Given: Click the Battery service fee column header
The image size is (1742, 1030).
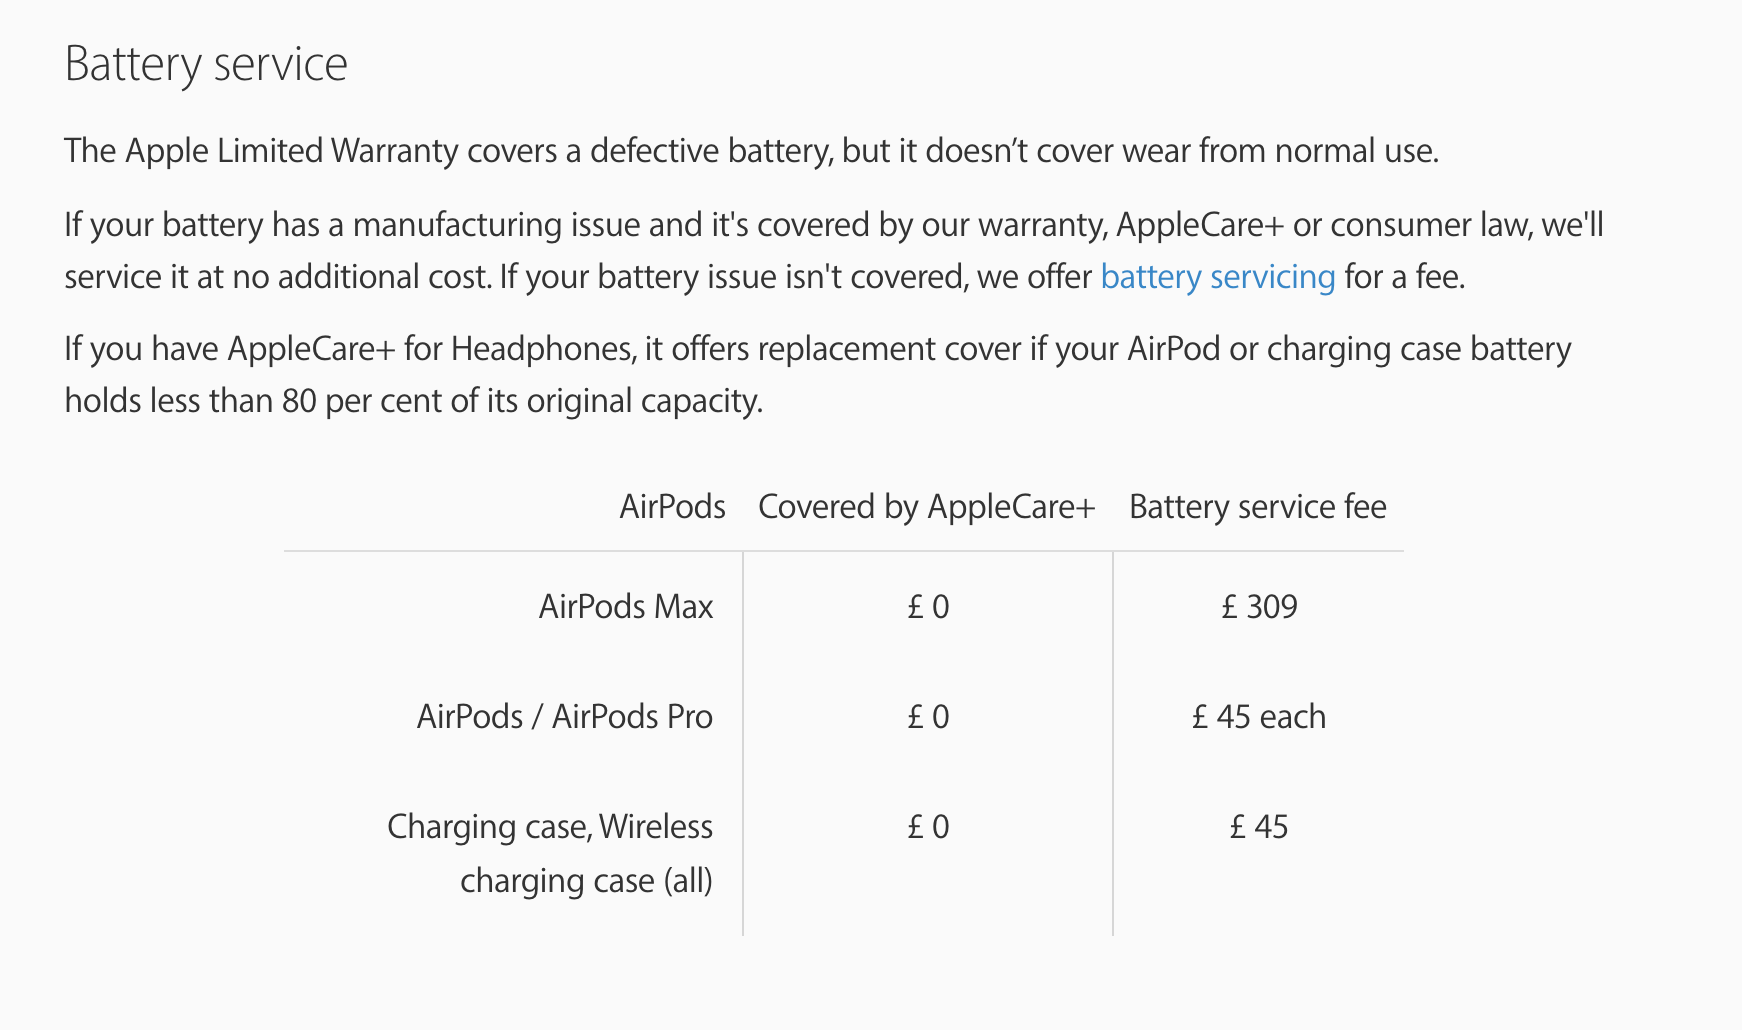Looking at the screenshot, I should [1257, 507].
